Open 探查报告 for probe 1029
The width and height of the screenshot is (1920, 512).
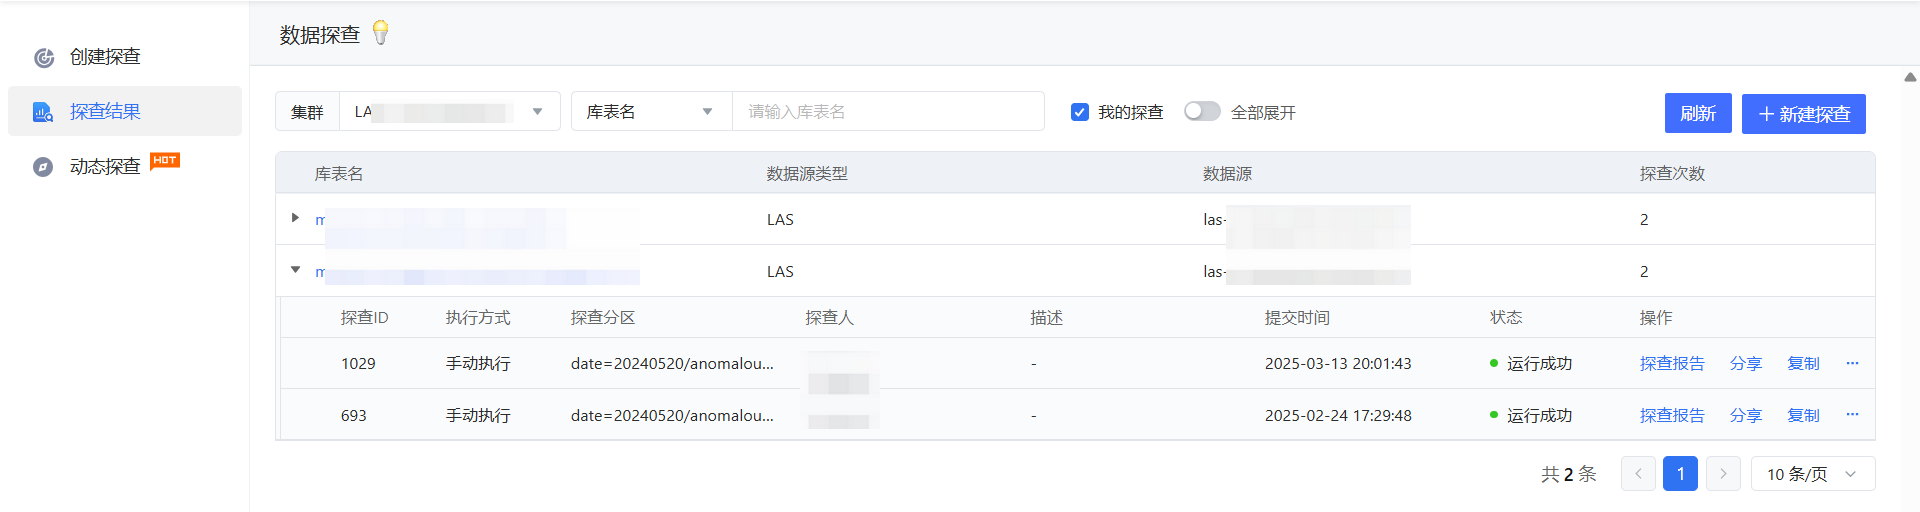pyautogui.click(x=1672, y=363)
